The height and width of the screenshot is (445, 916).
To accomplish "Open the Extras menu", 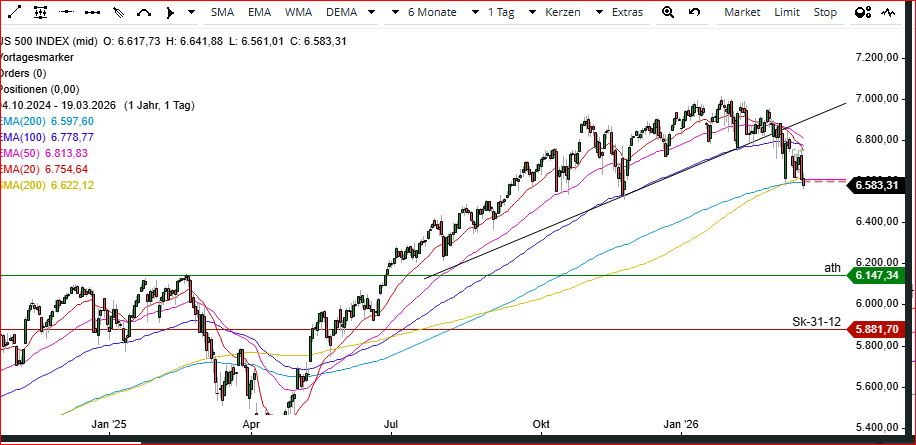I will point(627,13).
